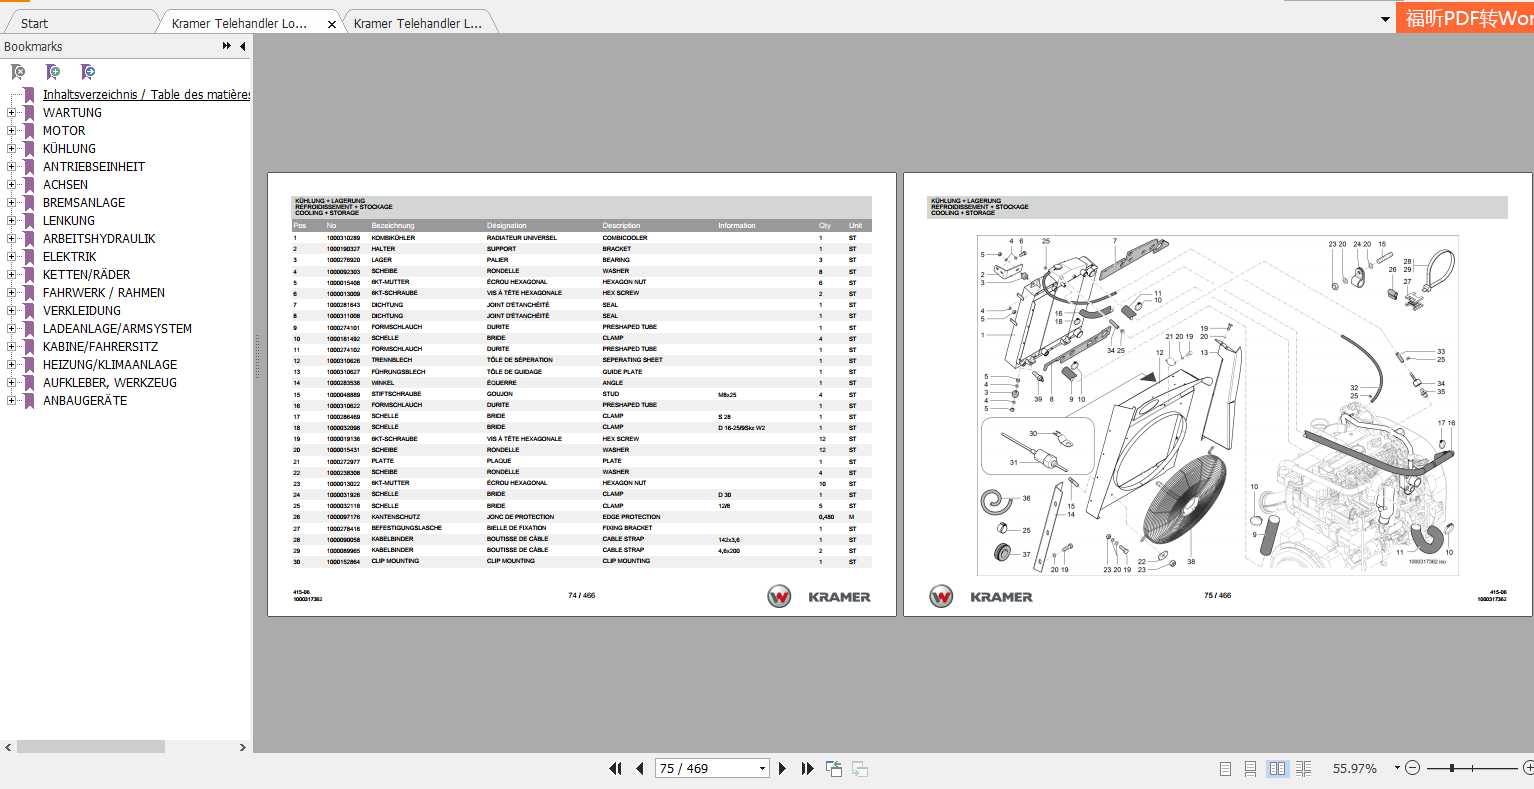
Task: Click the parts list page 74
Action: pos(582,395)
